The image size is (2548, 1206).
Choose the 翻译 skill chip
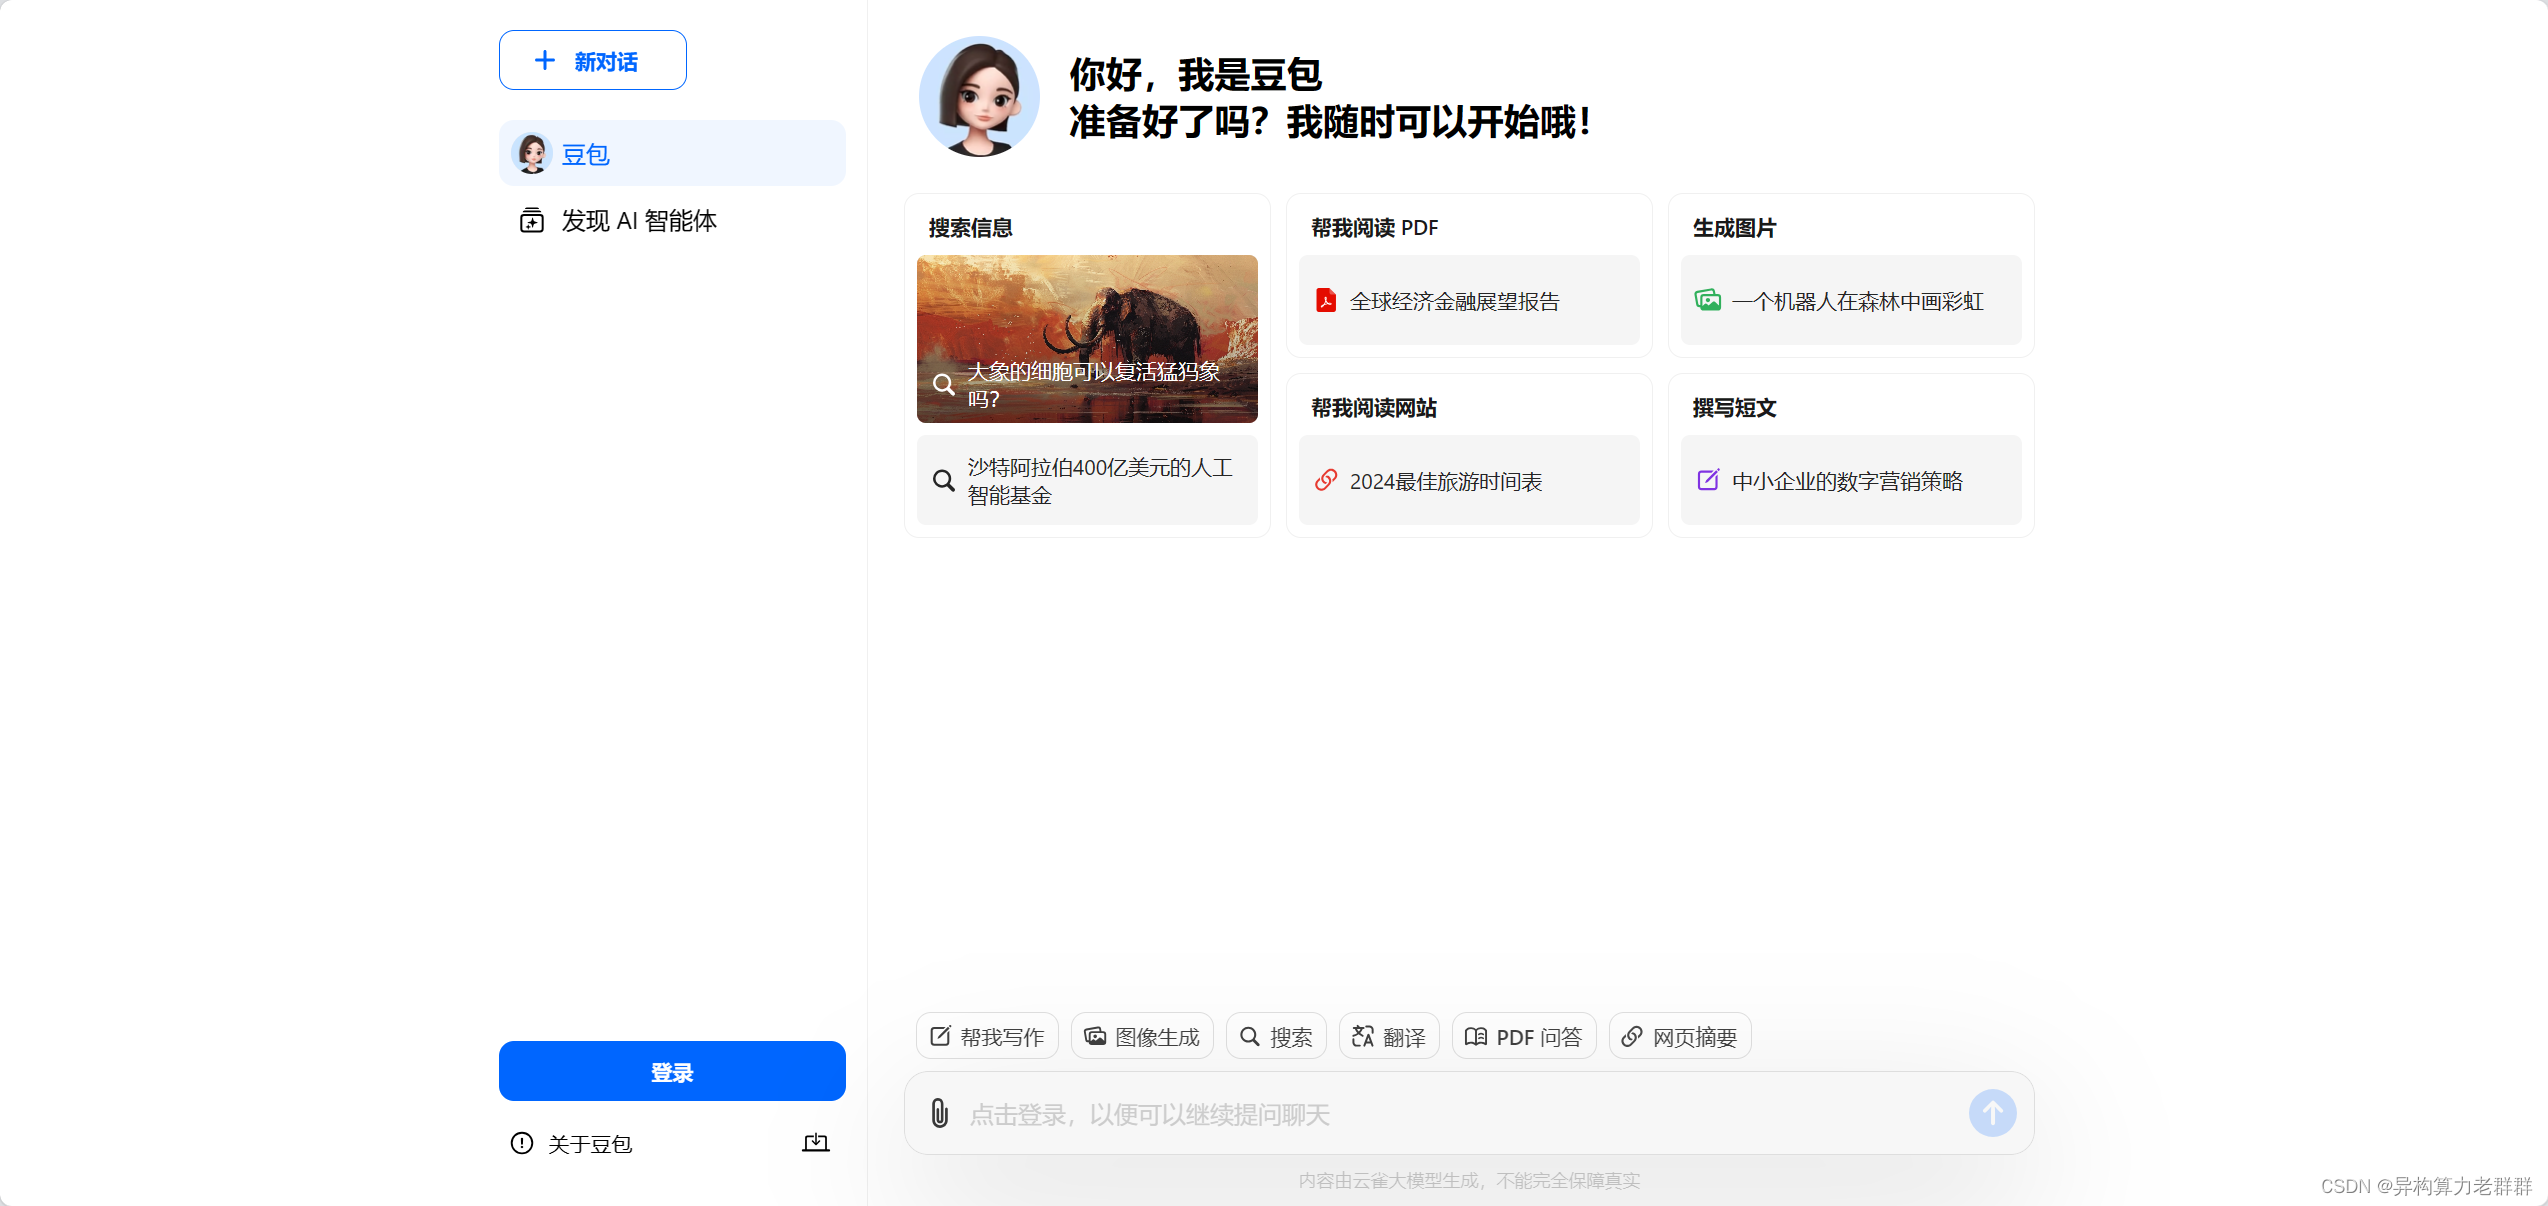point(1389,1036)
